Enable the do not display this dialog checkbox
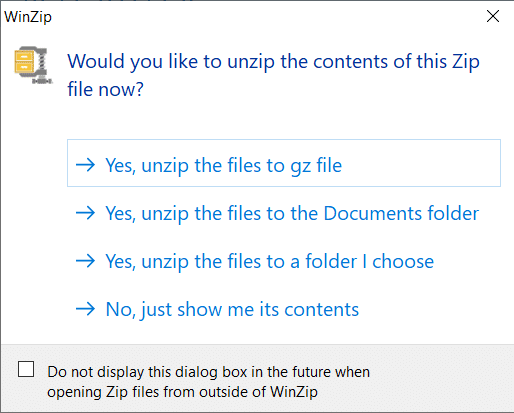 pyautogui.click(x=26, y=369)
